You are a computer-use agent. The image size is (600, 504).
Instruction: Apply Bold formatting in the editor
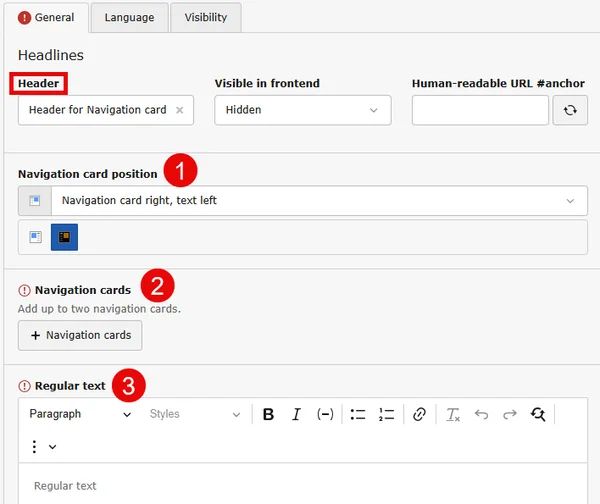(x=268, y=414)
